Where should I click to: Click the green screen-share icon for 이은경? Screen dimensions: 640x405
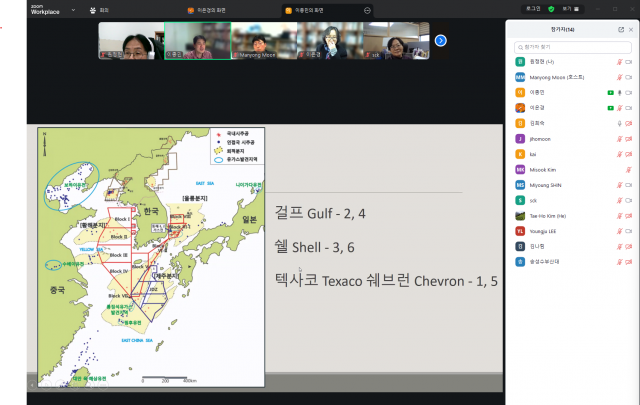tap(610, 107)
